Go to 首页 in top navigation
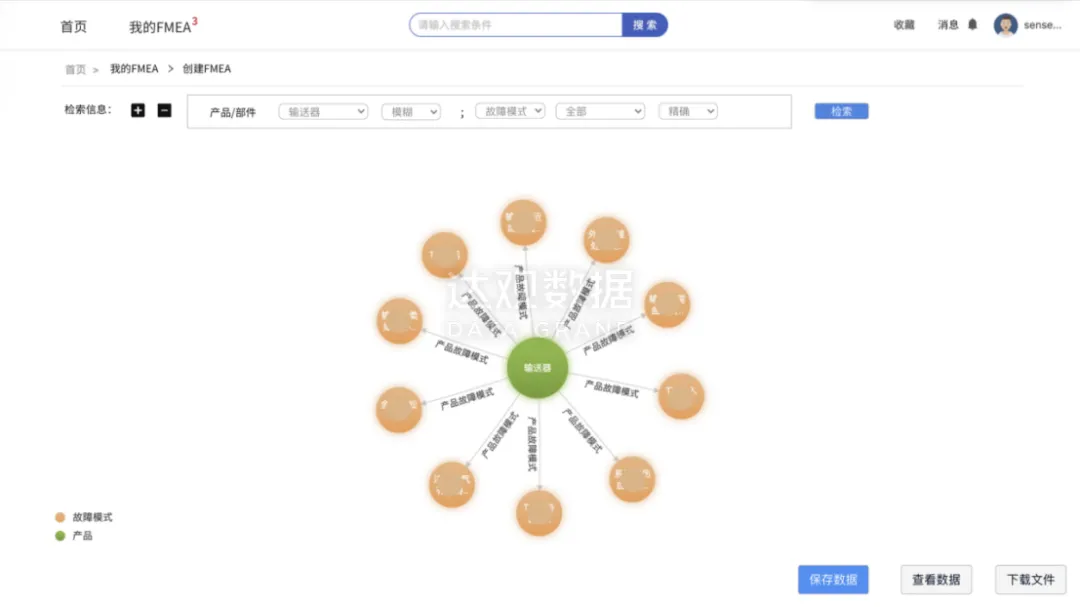This screenshot has height=607, width=1080. pos(73,27)
